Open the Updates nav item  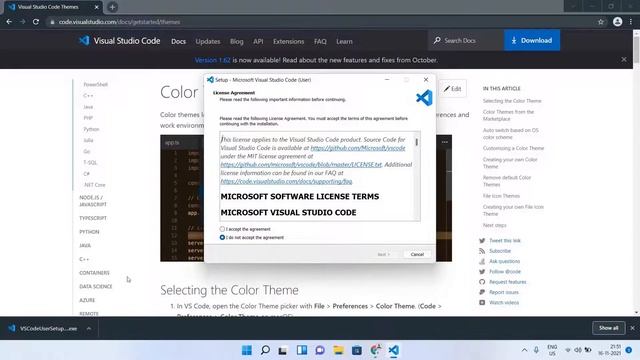click(208, 41)
